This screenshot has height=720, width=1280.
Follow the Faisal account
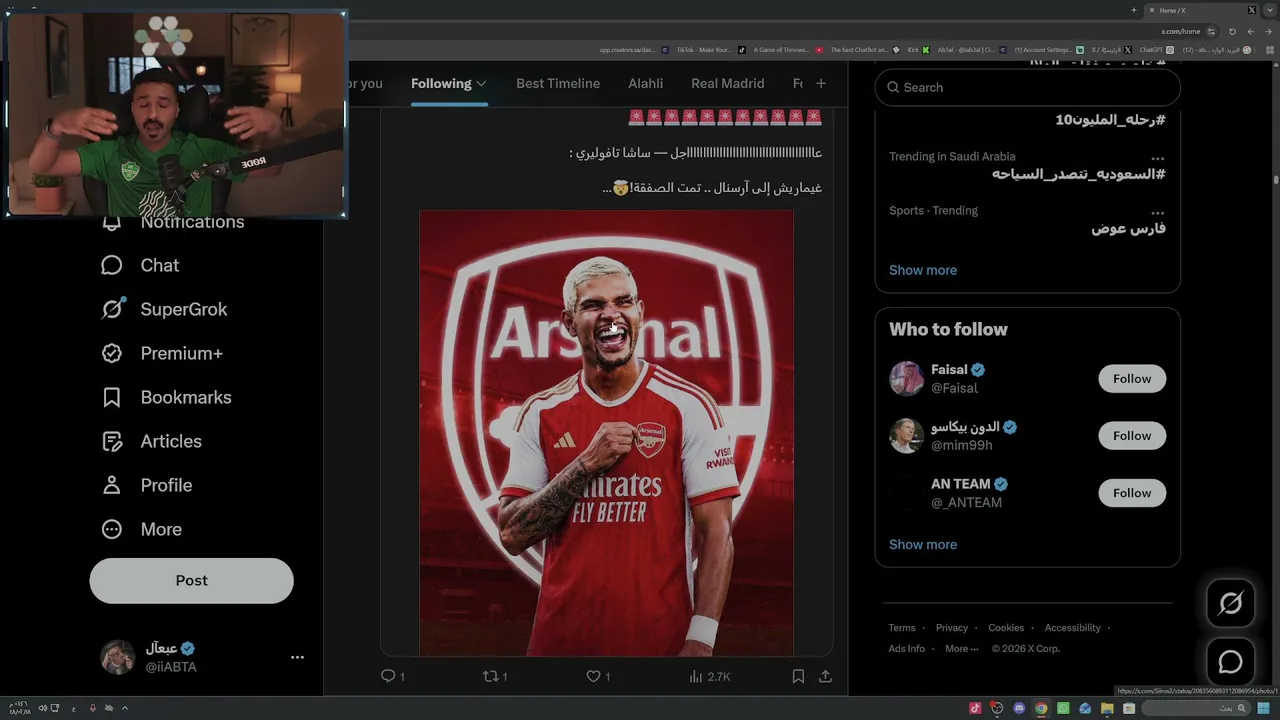1132,379
